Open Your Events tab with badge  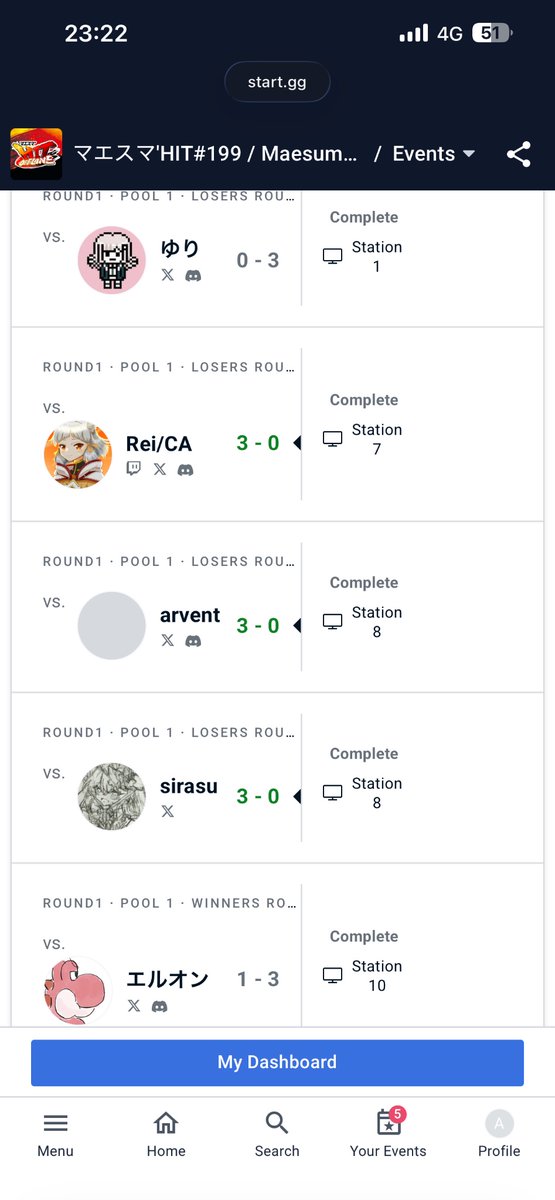pos(388,1134)
